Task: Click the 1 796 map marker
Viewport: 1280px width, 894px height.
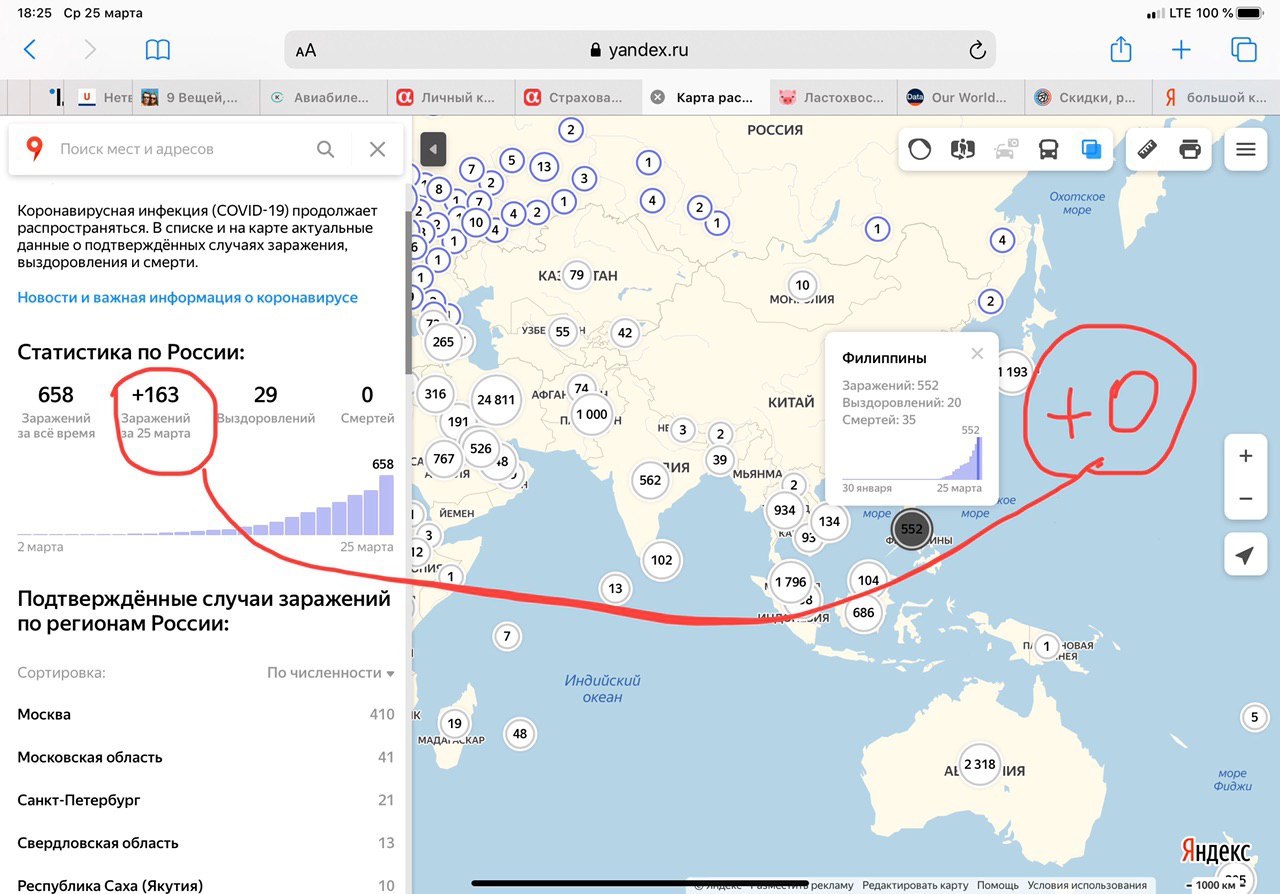Action: pyautogui.click(x=790, y=582)
